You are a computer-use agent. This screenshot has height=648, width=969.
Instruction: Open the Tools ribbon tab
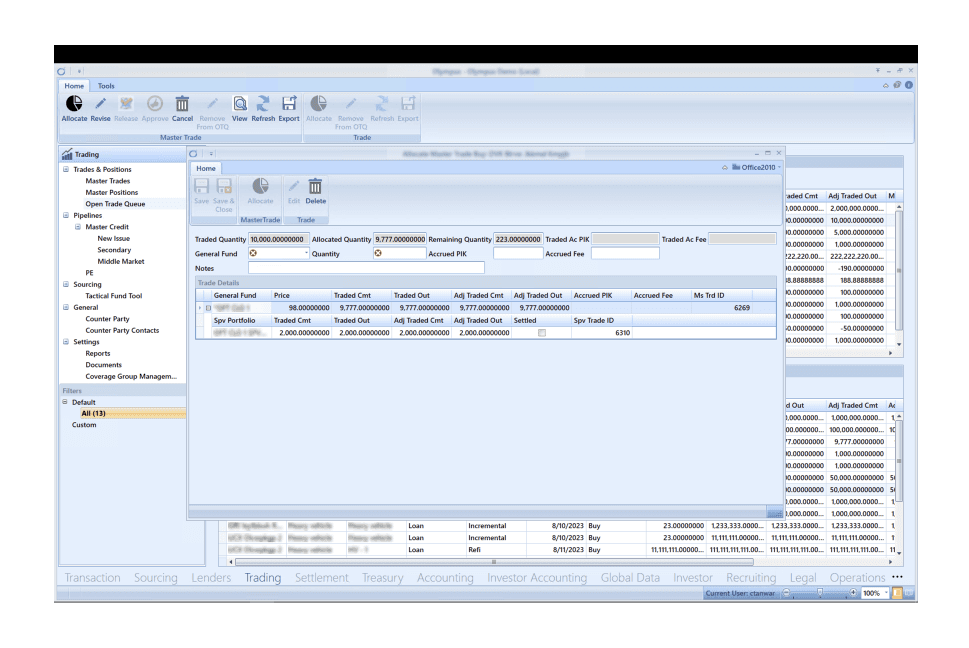point(106,86)
